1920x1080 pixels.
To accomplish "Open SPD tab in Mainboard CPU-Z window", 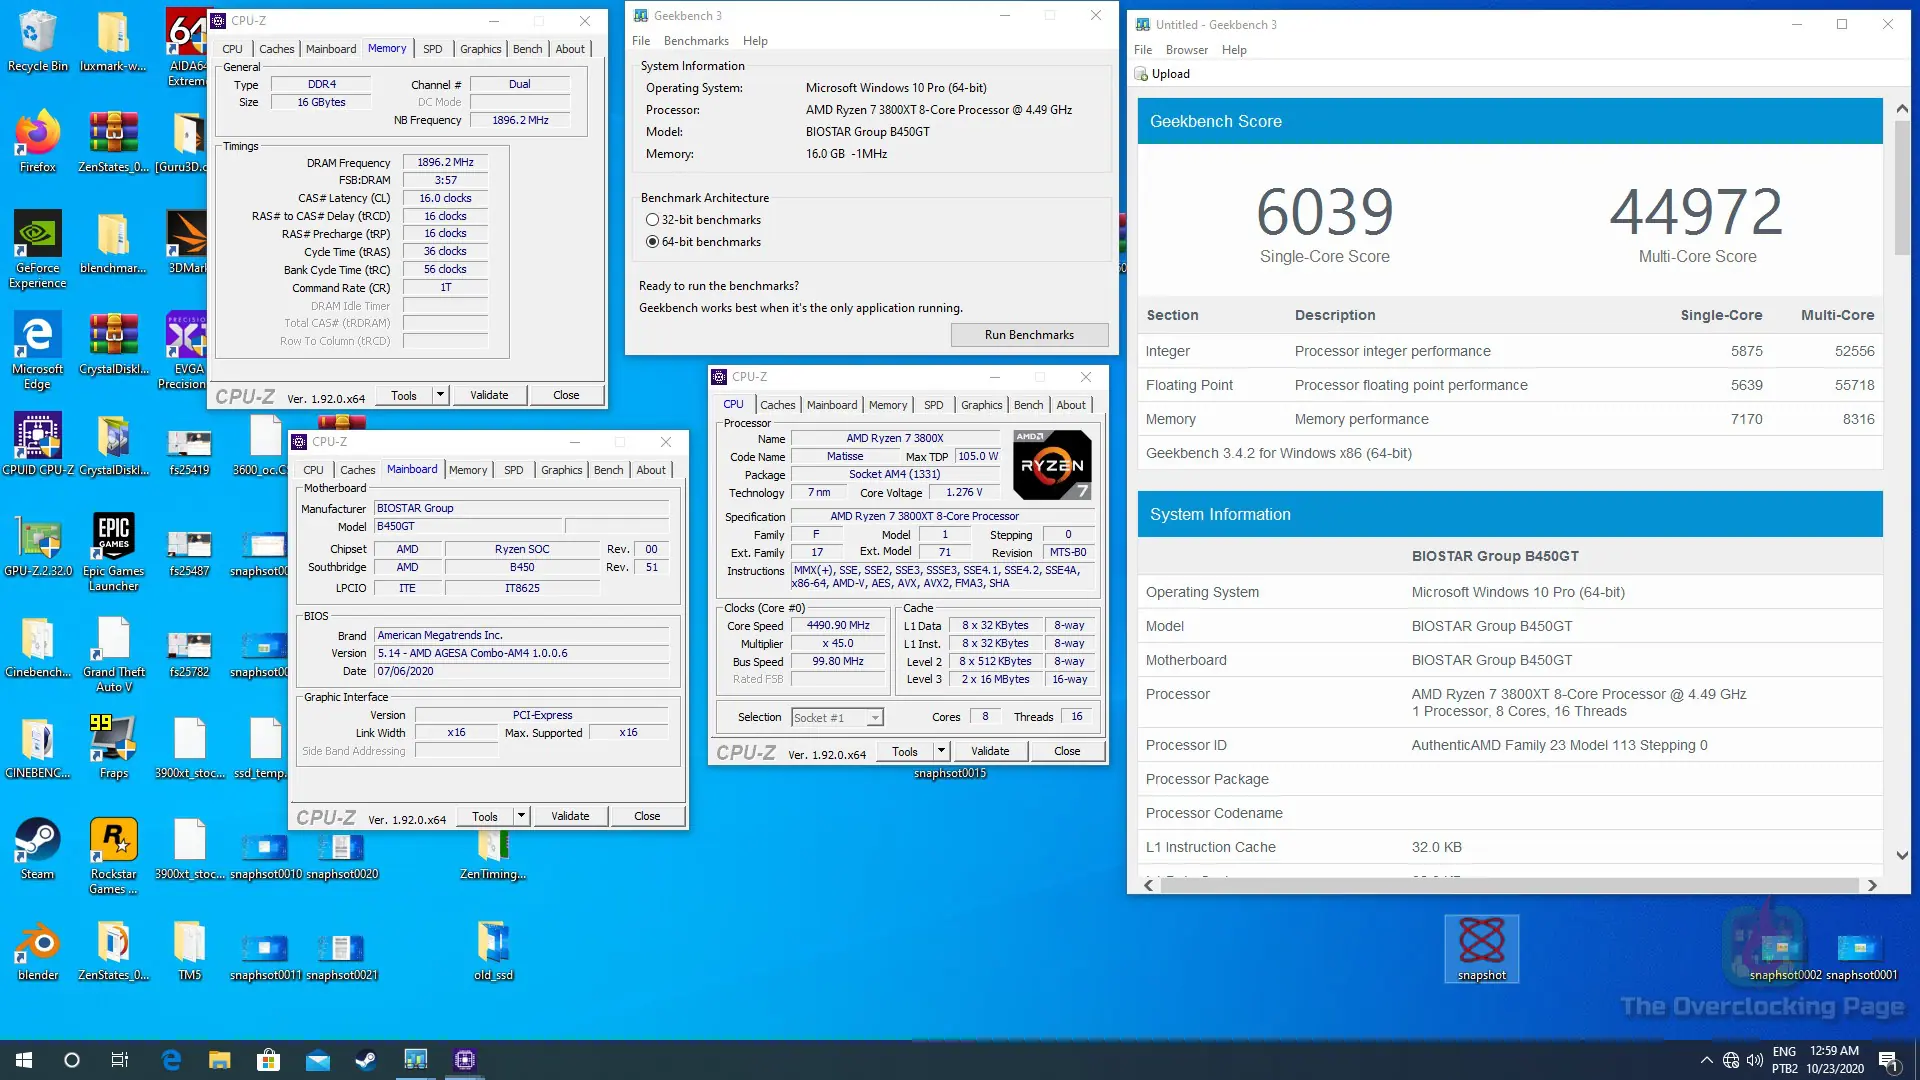I will coord(513,469).
